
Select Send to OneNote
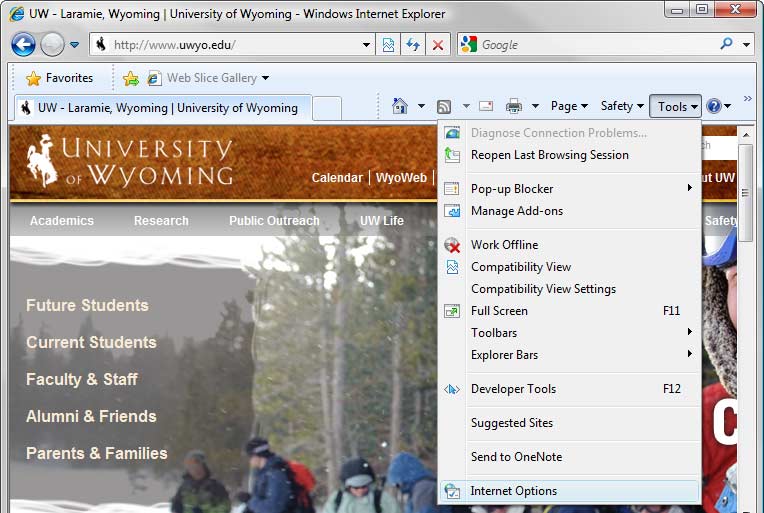pyautogui.click(x=569, y=456)
